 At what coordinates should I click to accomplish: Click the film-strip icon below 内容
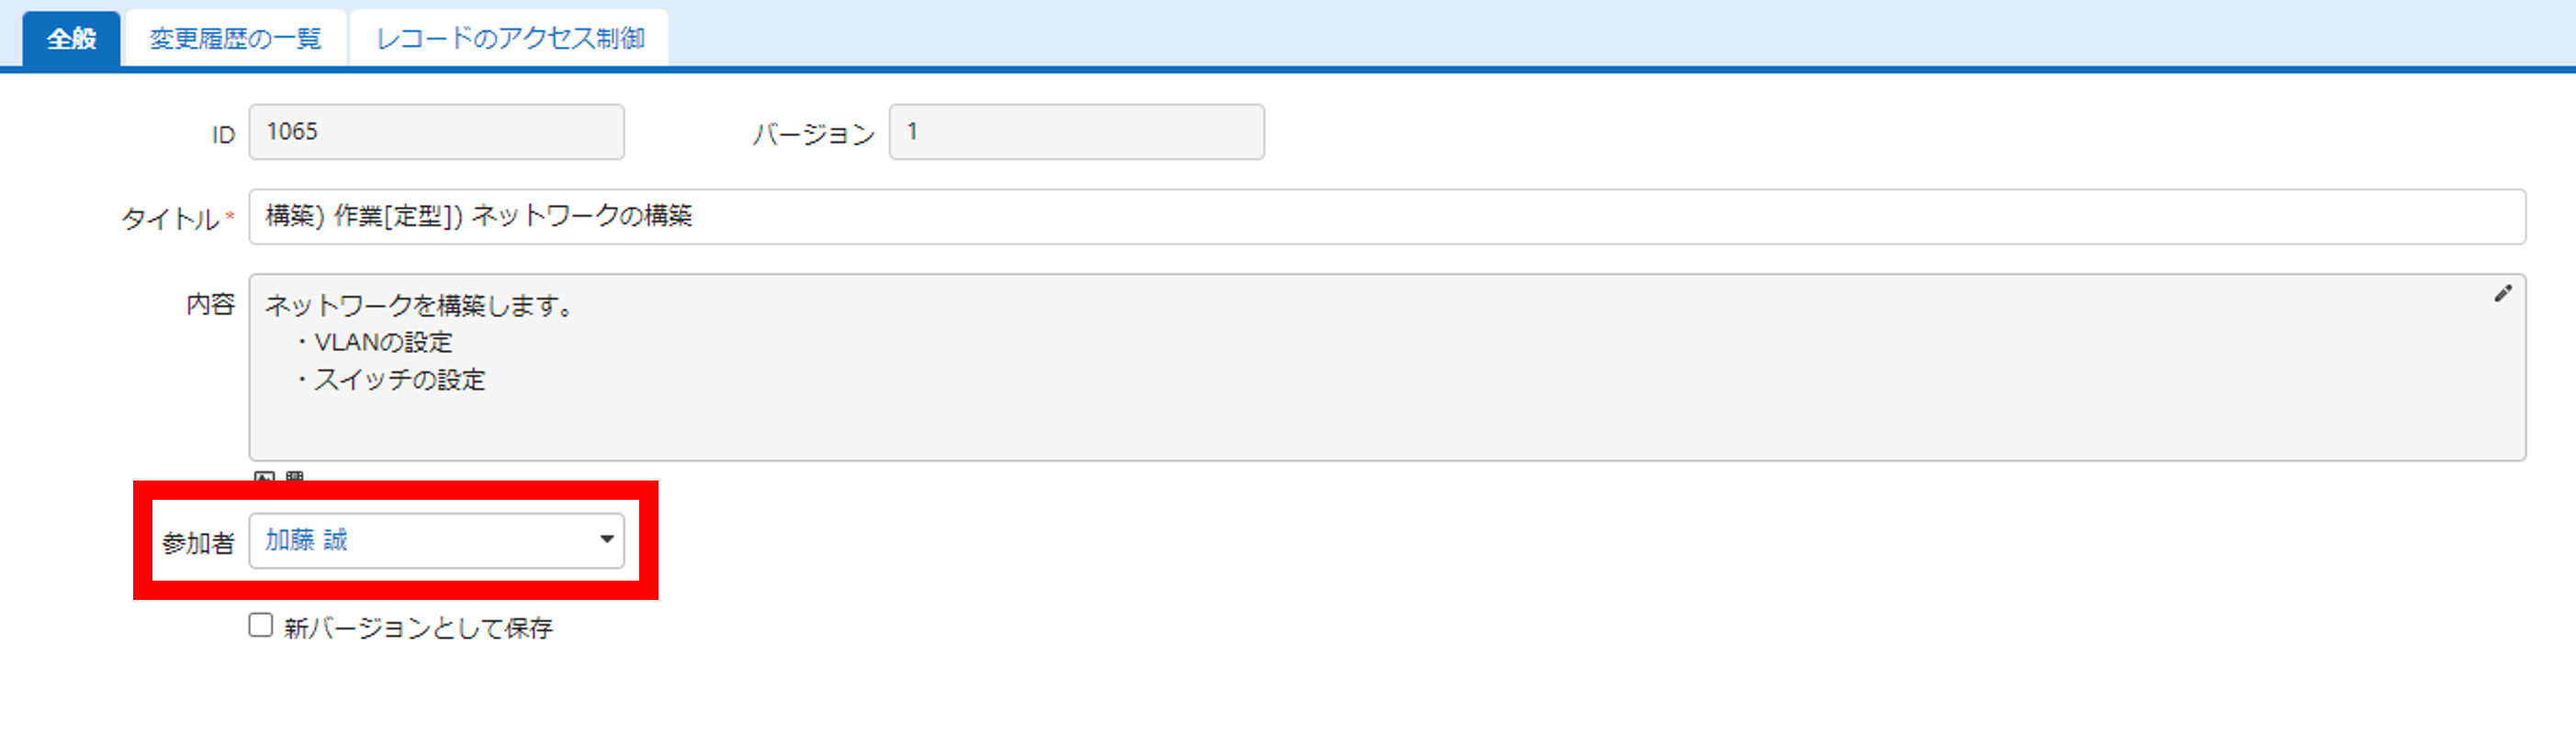point(294,477)
